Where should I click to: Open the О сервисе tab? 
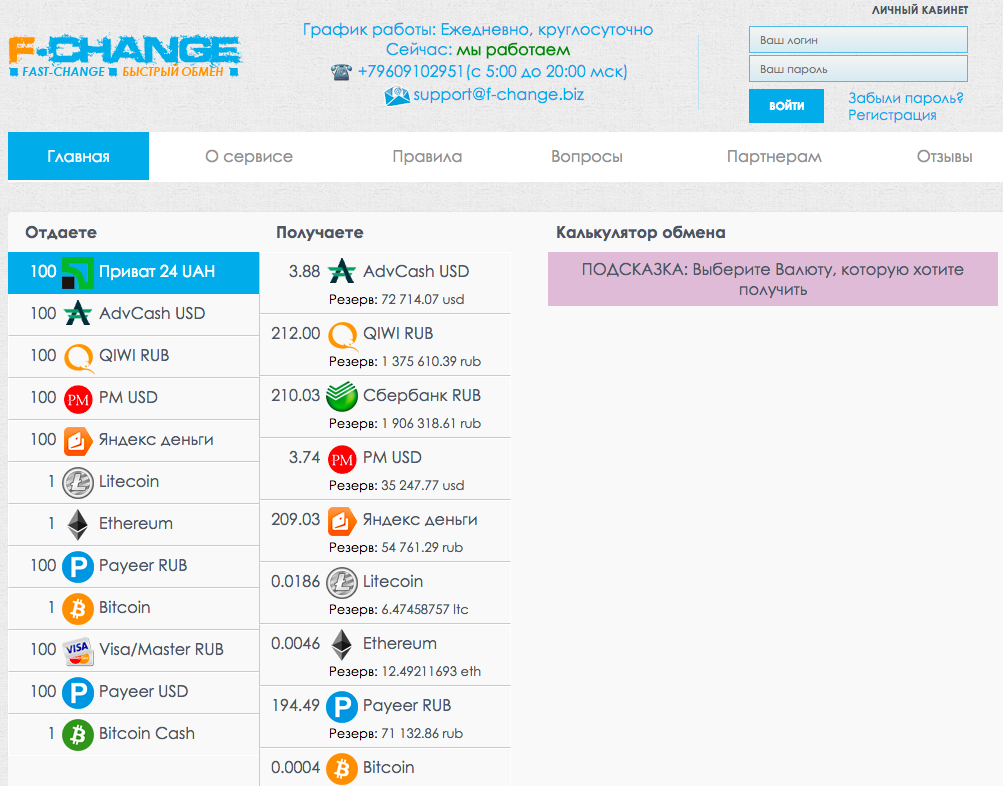click(249, 156)
